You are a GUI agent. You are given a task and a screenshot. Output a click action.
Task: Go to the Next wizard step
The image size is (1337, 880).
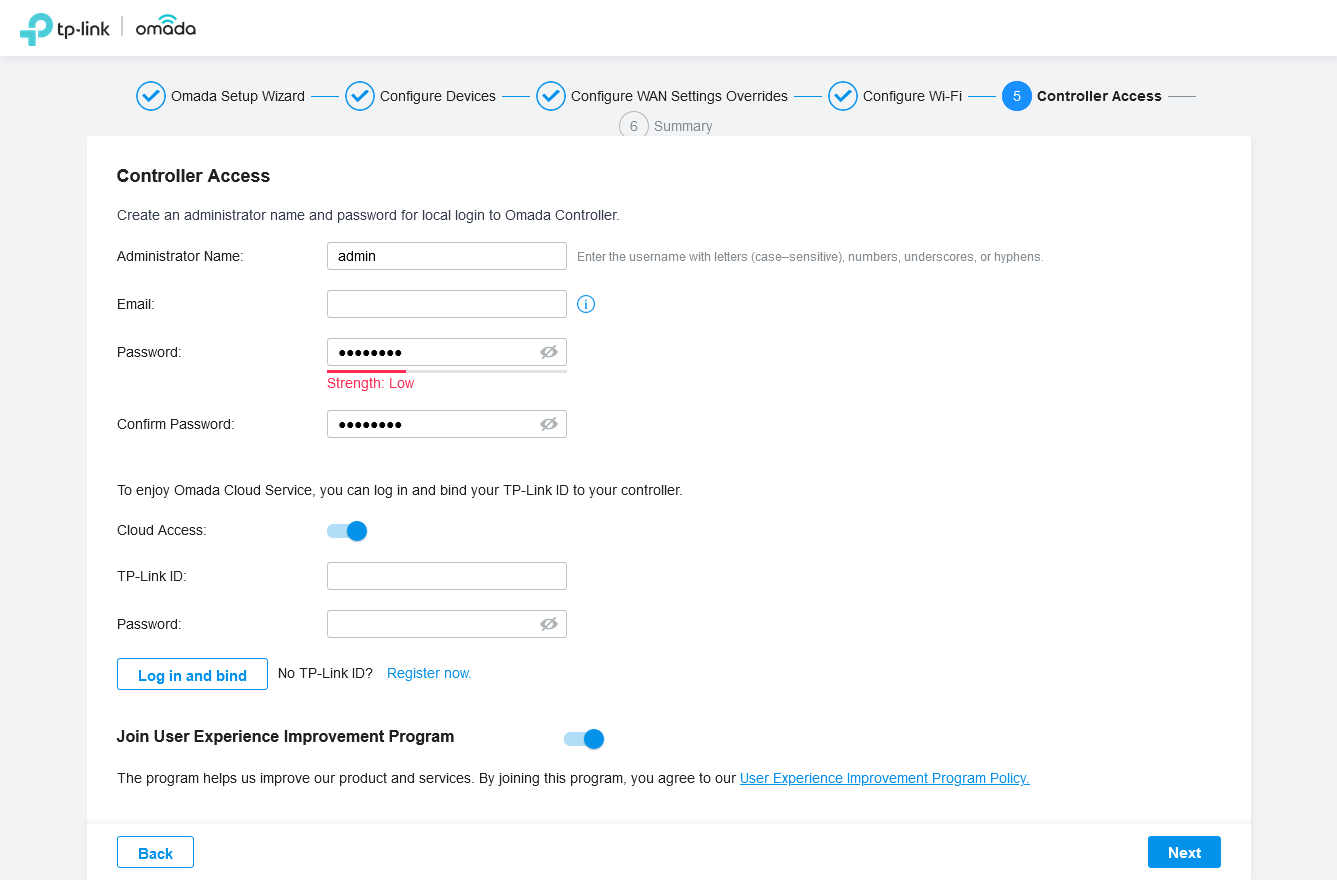[x=1184, y=852]
